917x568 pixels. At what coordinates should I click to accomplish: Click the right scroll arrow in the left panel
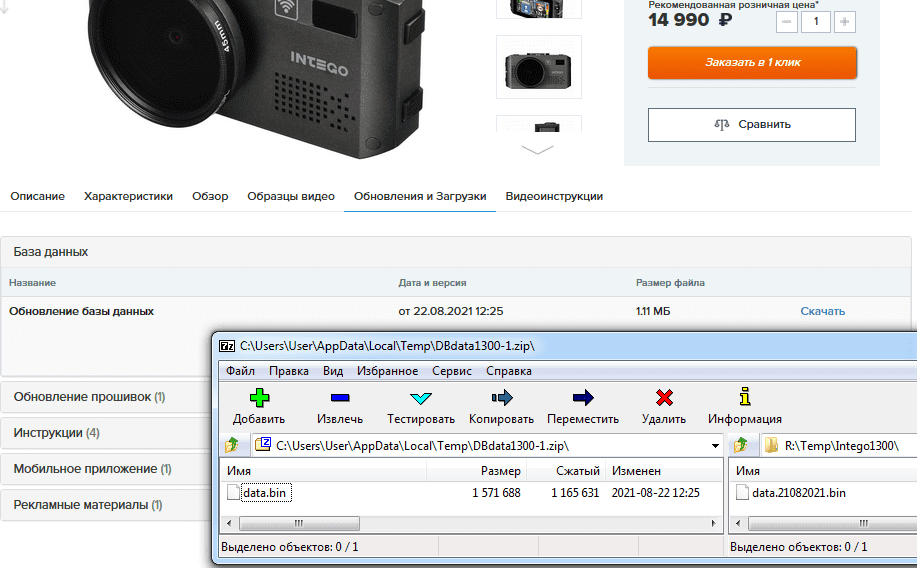coord(713,523)
